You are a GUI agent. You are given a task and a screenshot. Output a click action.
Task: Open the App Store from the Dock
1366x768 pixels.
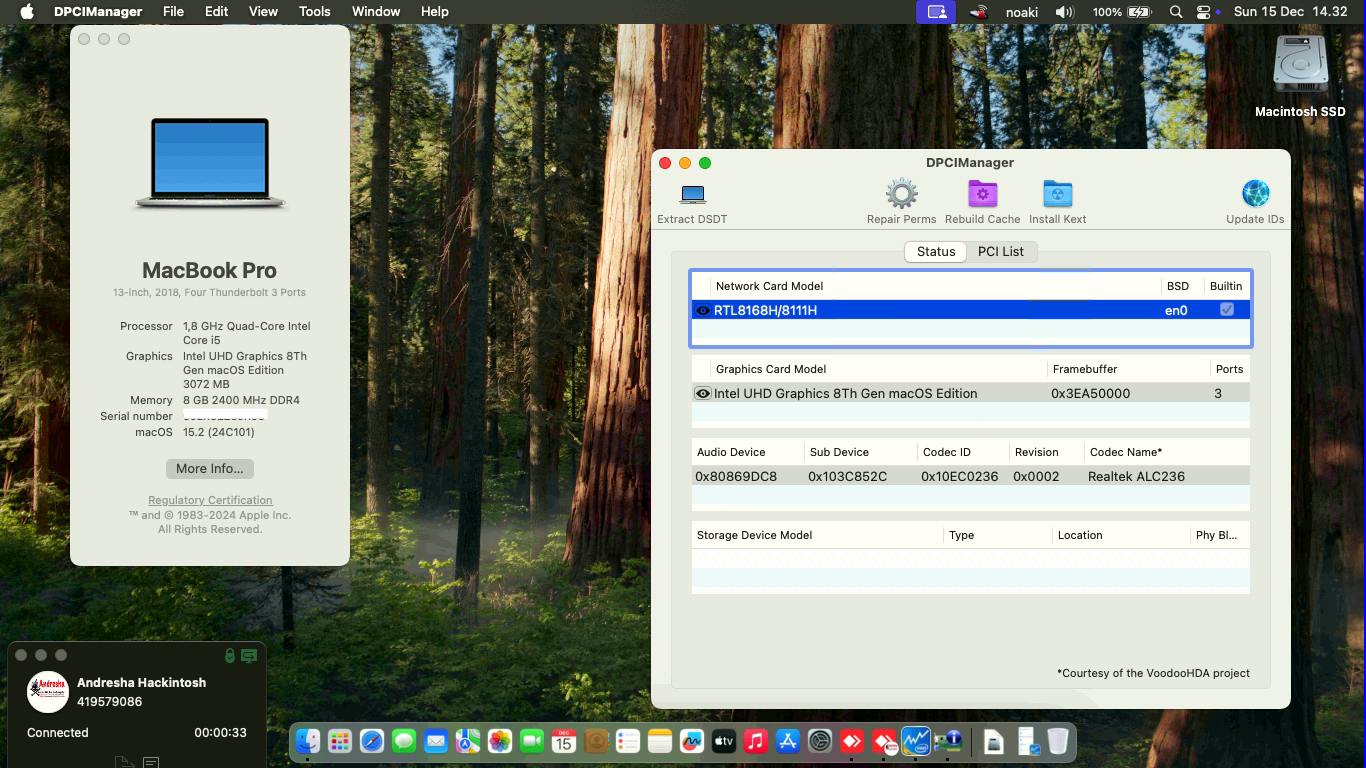(x=788, y=741)
